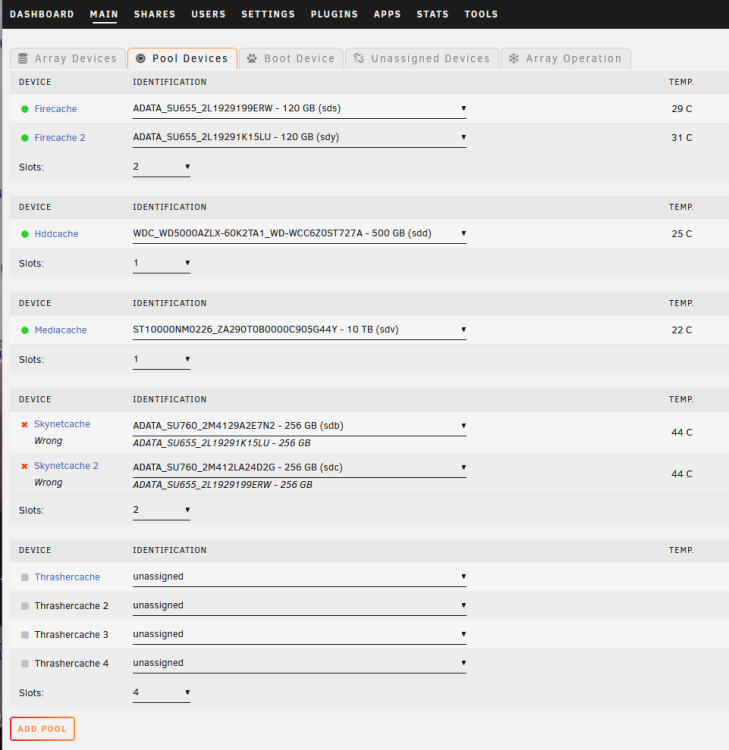
Task: Open the Skynetcache 2 device identification dropdown
Action: [x=299, y=467]
